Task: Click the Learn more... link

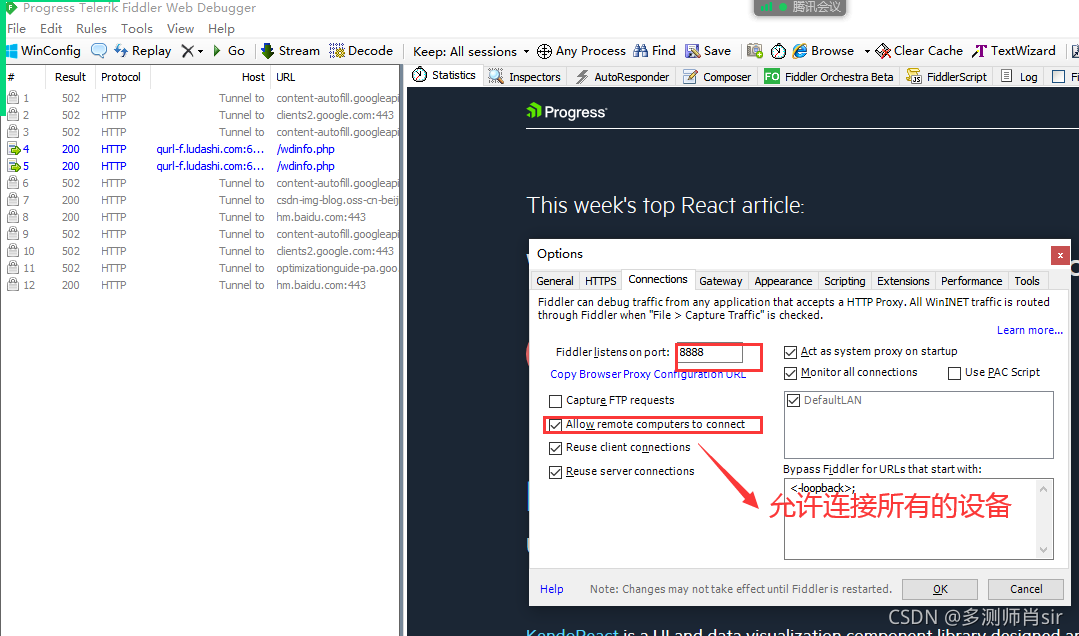Action: click(x=1029, y=330)
